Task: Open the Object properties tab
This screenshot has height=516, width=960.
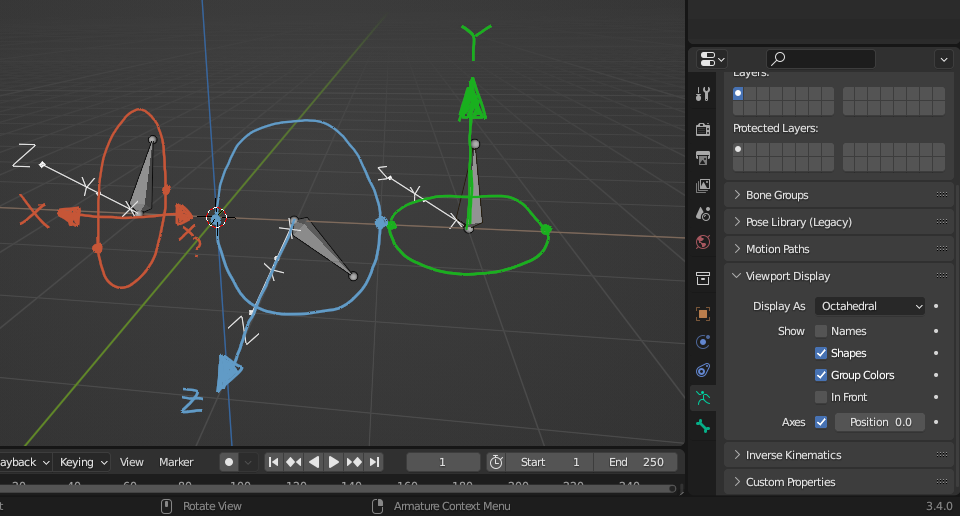Action: pyautogui.click(x=703, y=314)
